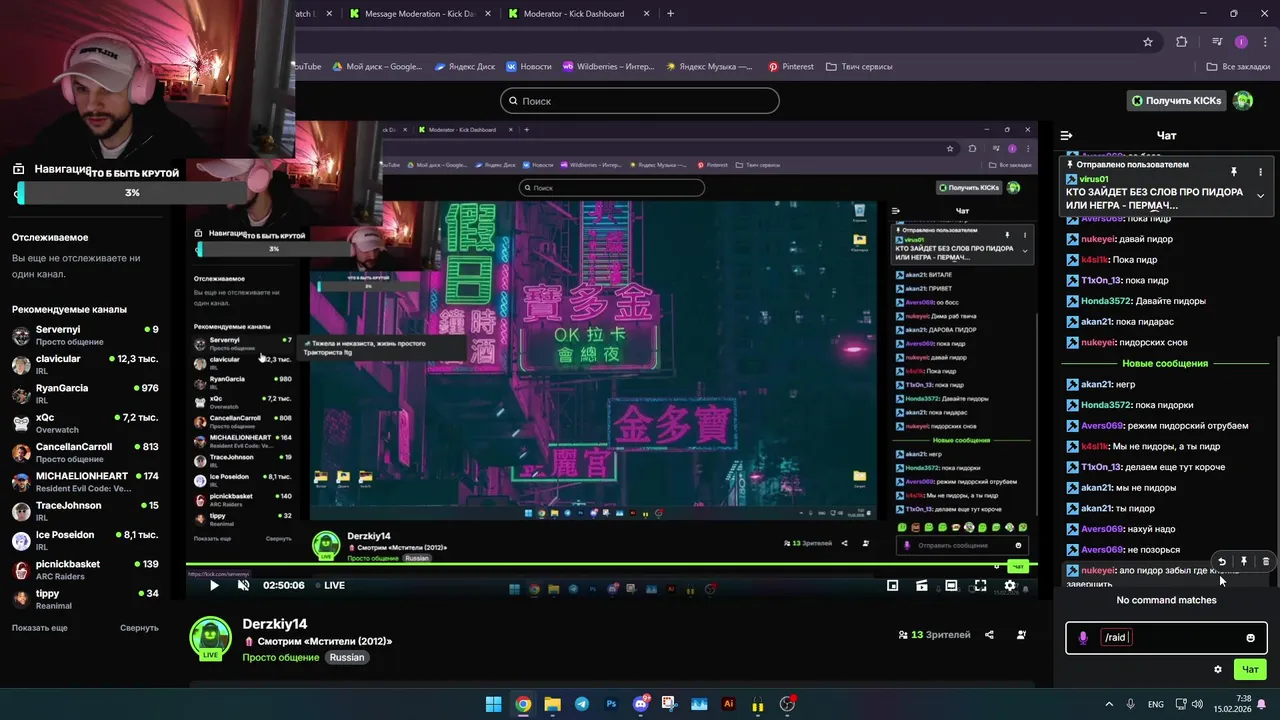The height and width of the screenshot is (720, 1280).
Task: Enable mini player mode on the video
Action: (893, 586)
